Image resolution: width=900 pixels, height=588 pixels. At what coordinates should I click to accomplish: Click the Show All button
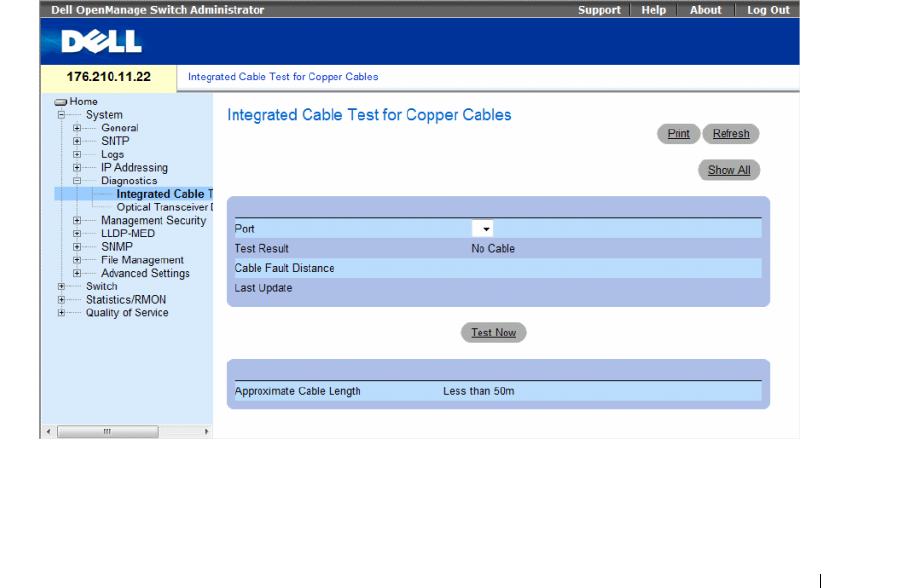pyautogui.click(x=729, y=170)
